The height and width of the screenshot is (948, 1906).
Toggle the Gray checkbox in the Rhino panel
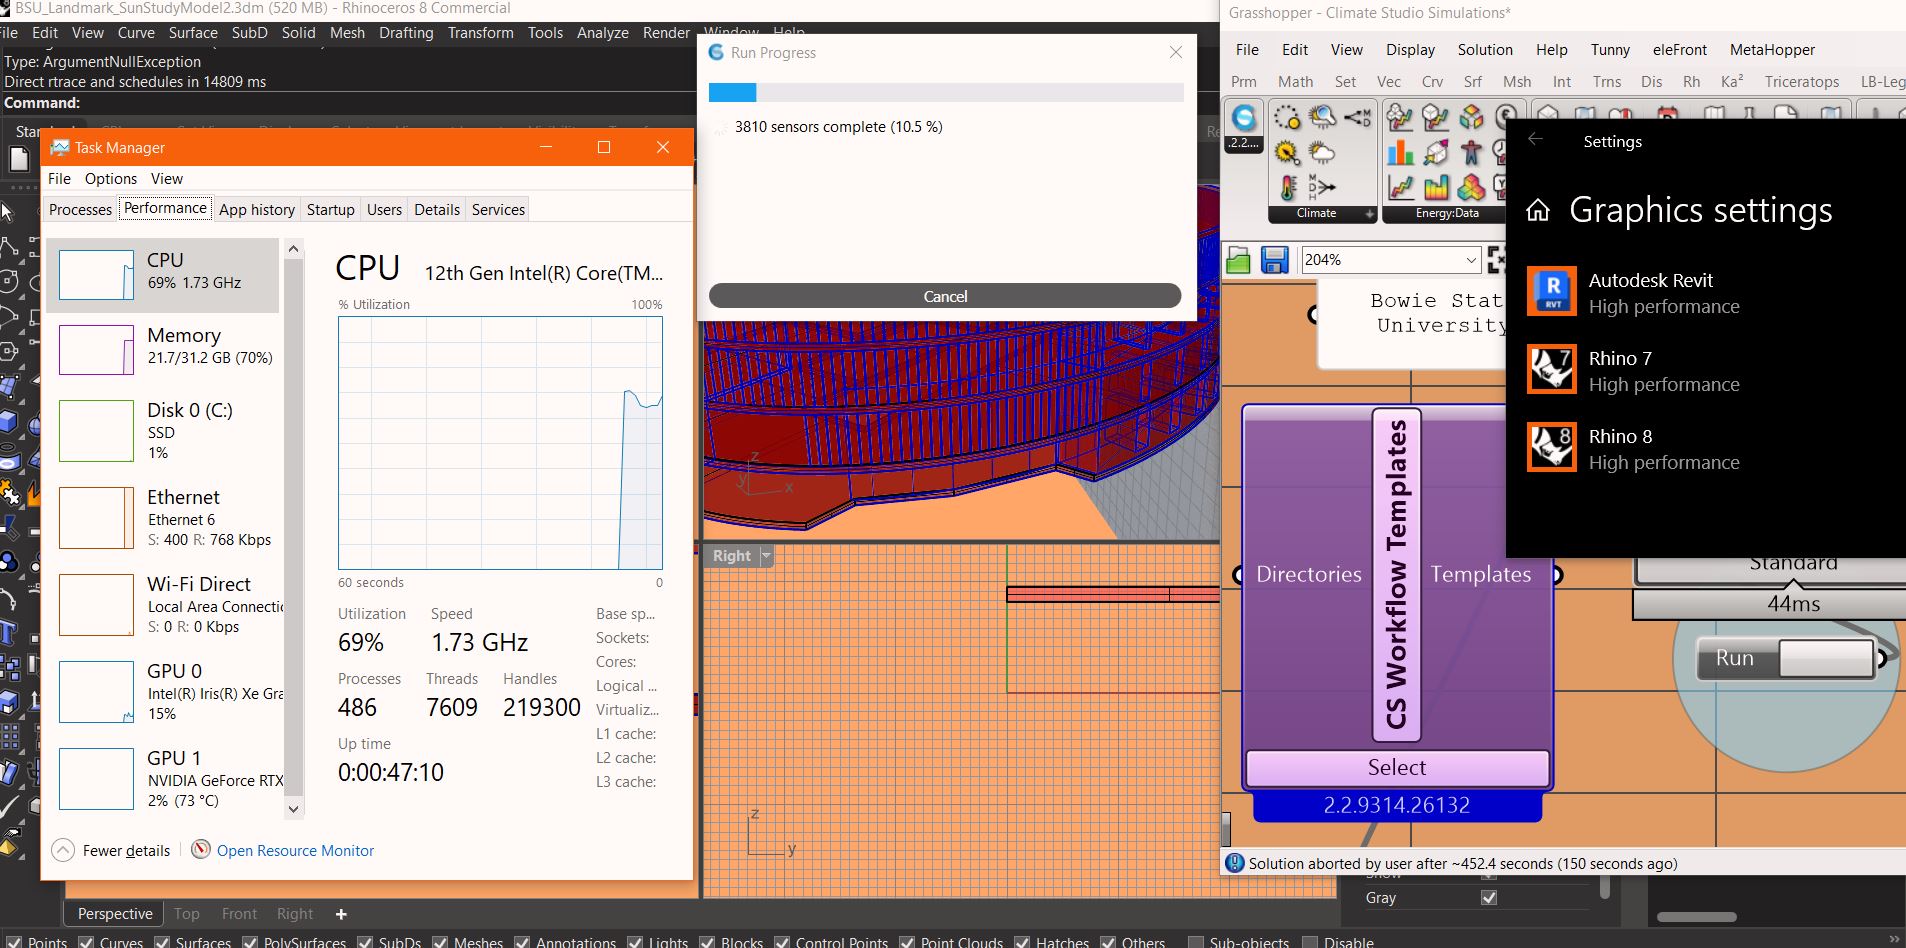point(1489,897)
